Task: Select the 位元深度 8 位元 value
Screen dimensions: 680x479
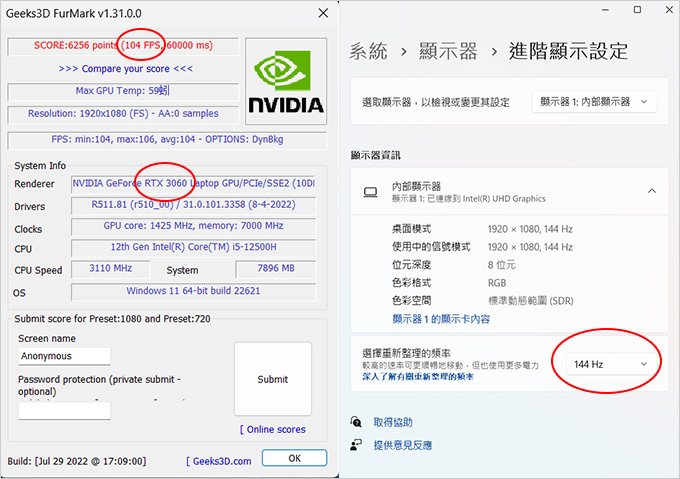Action: pos(501,265)
